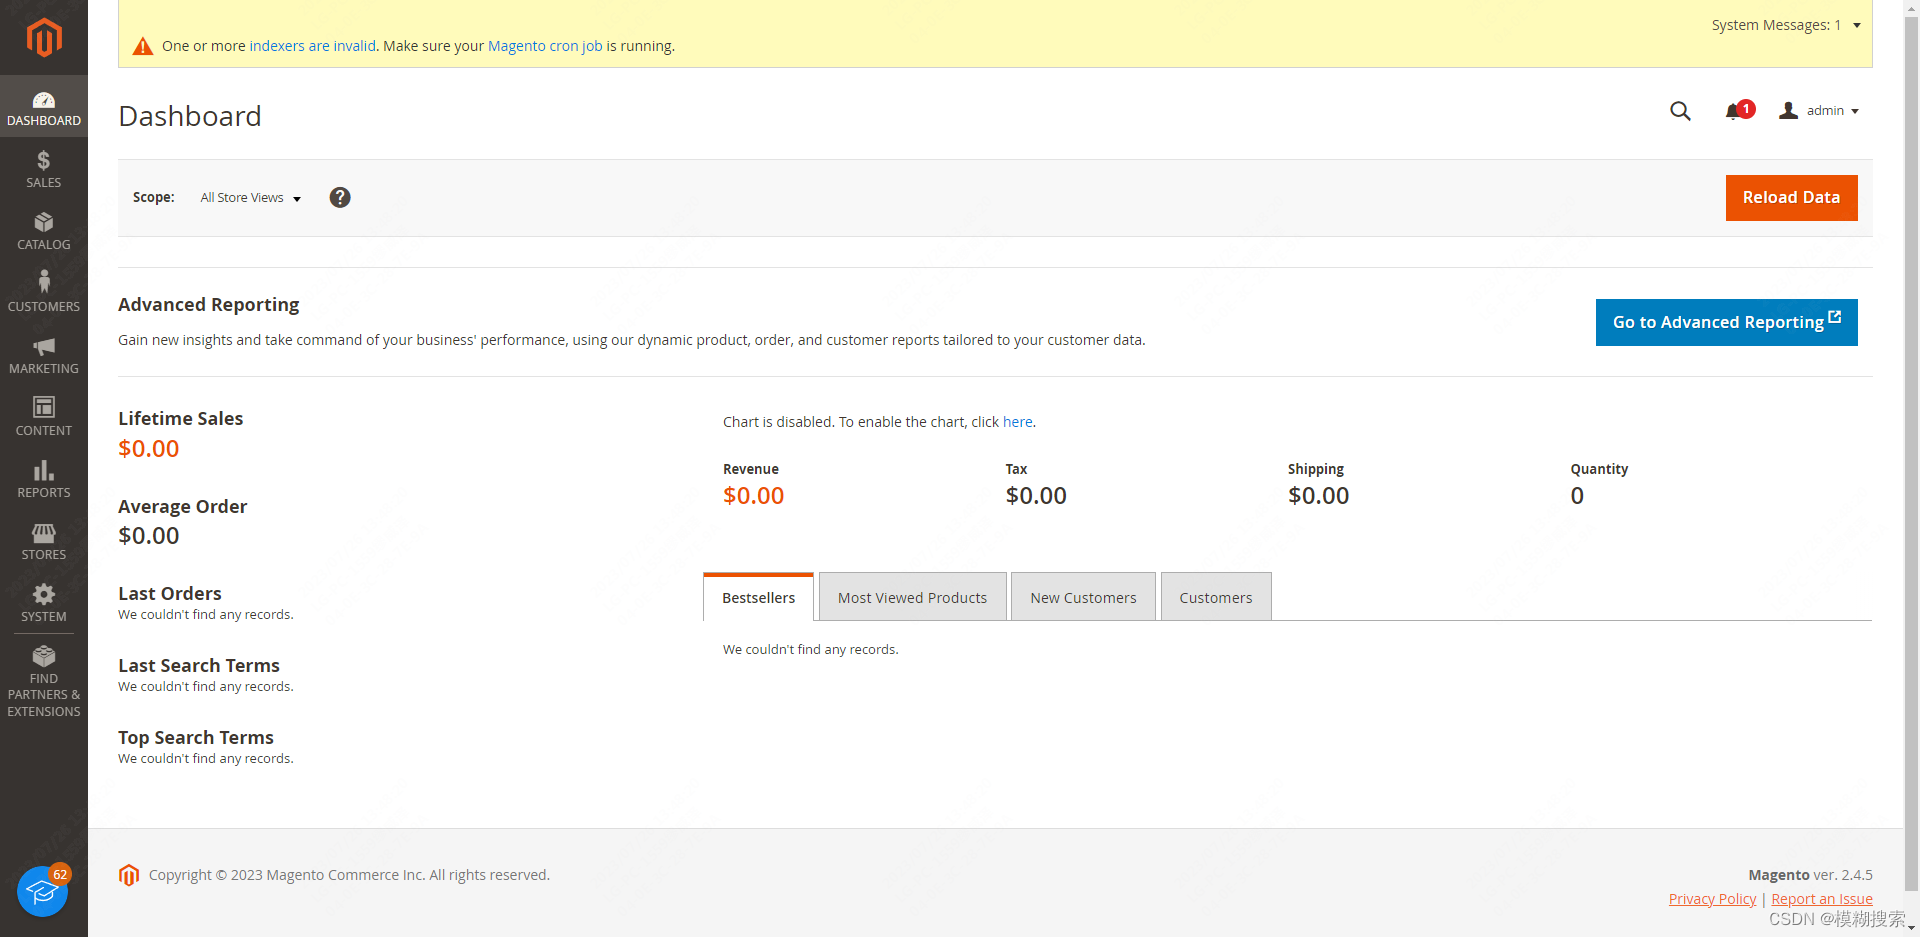The width and height of the screenshot is (1920, 937).
Task: Click the Average Order $0.00 value
Action: point(149,536)
